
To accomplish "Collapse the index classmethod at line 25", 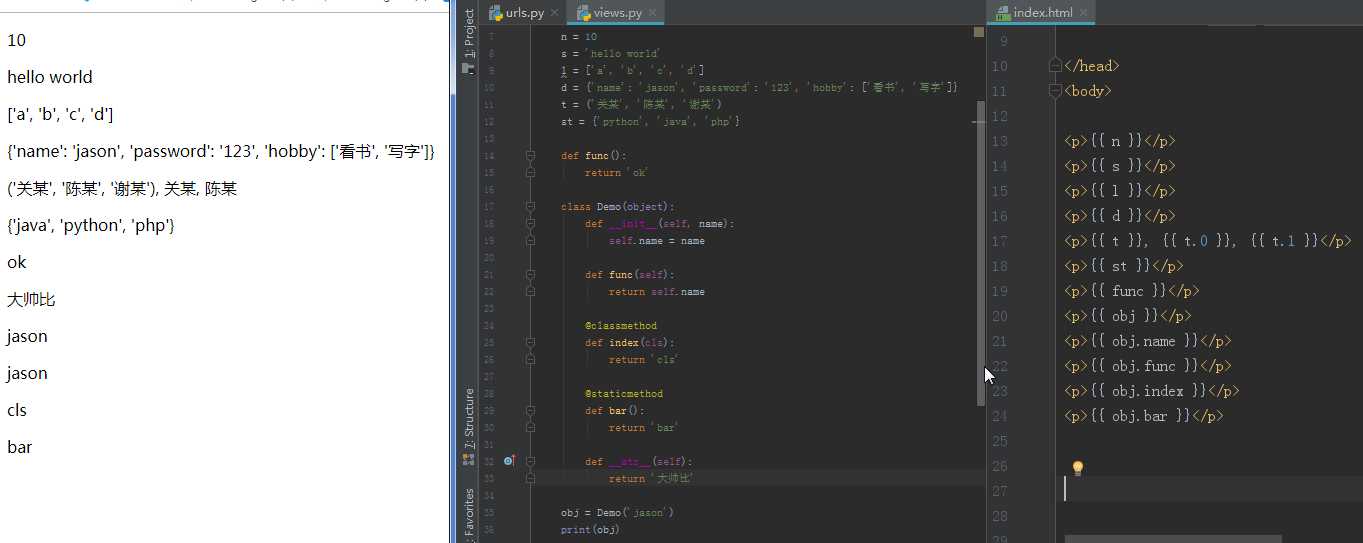I will pyautogui.click(x=529, y=343).
